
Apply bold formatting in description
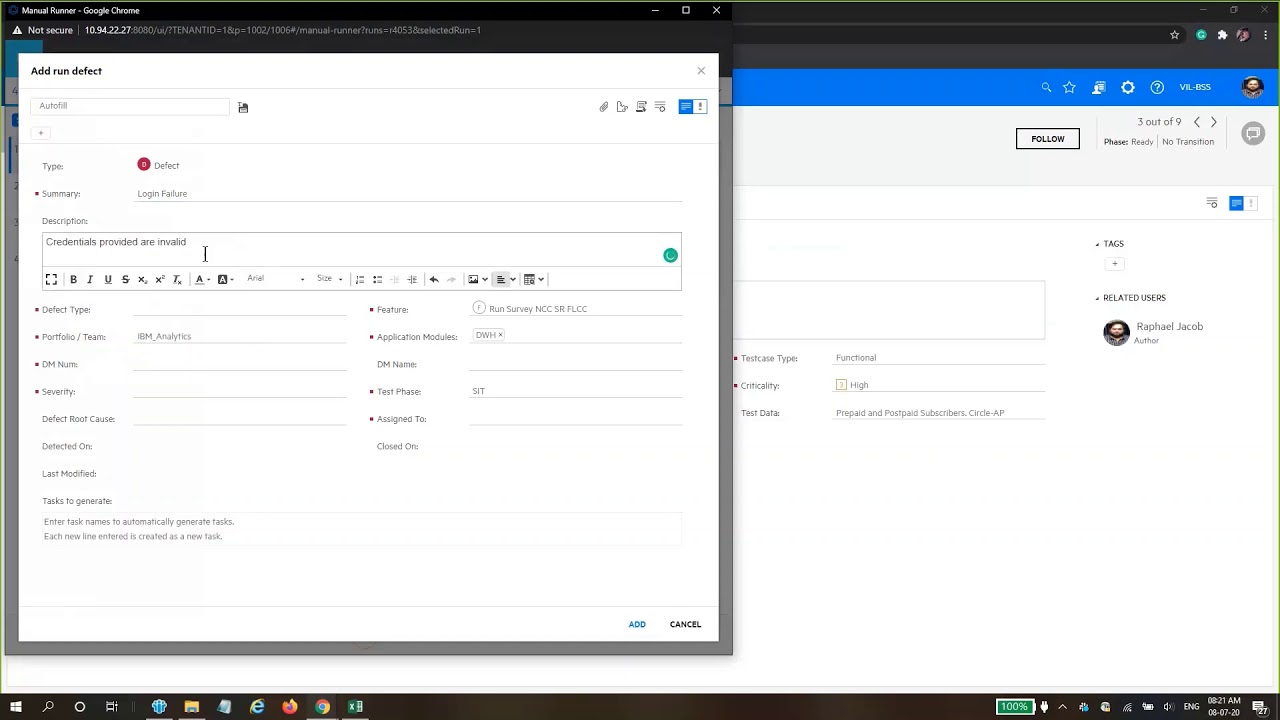73,279
